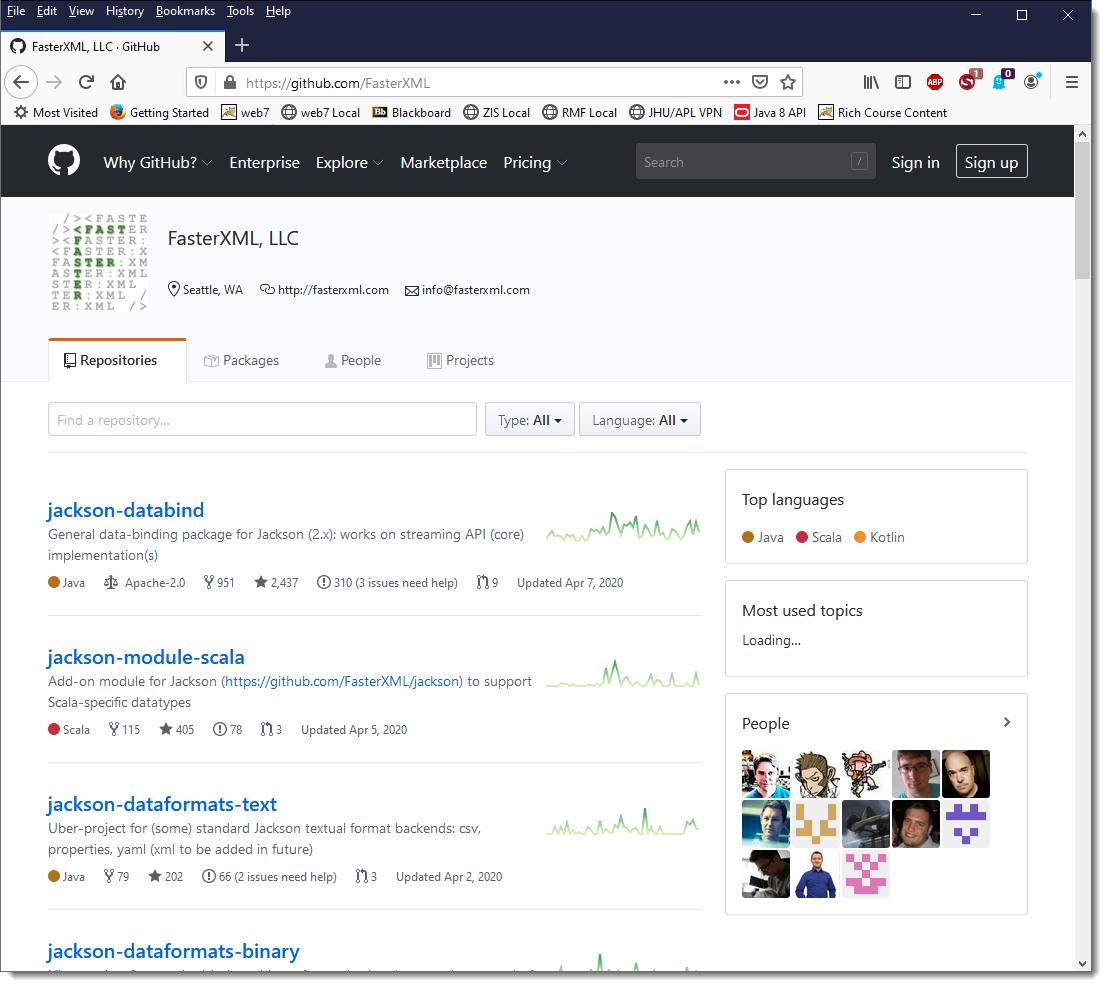Open the Bookmarks menu
Image resolution: width=1107 pixels, height=987 pixels.
click(x=186, y=11)
